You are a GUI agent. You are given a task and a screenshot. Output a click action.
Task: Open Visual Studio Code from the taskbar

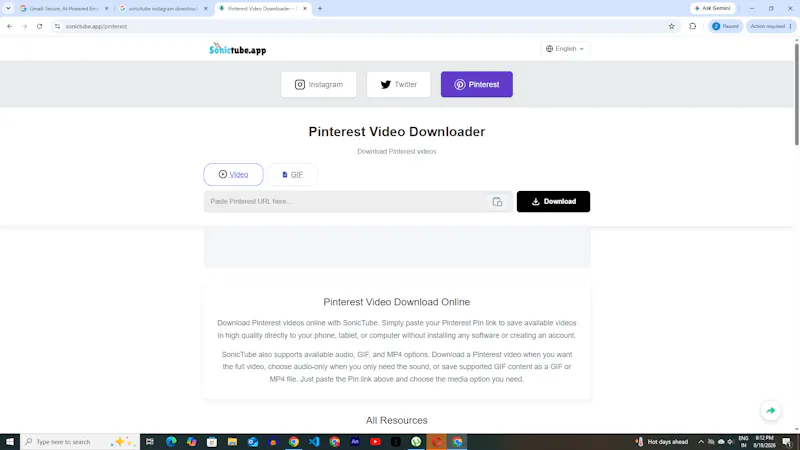[x=314, y=442]
